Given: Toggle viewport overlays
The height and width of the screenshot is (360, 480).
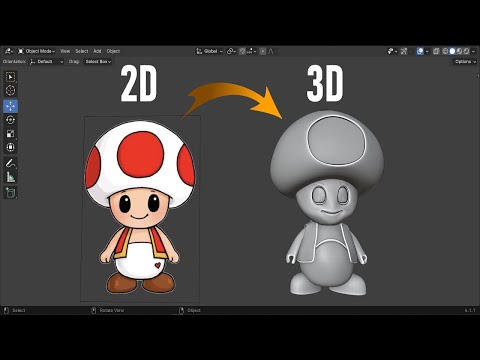Looking at the screenshot, I should click(420, 51).
